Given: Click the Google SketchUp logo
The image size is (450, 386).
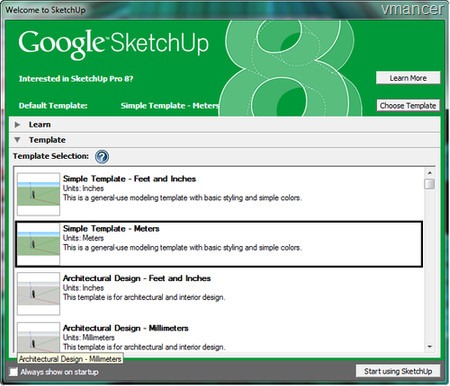Looking at the screenshot, I should (x=113, y=44).
